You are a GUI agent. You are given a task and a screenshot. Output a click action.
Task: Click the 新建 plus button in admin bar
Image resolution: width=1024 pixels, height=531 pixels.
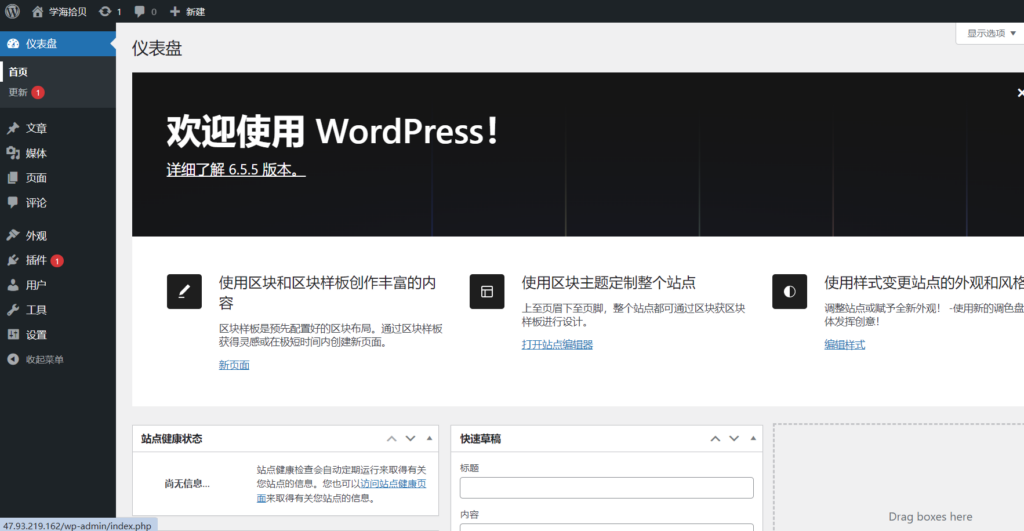pyautogui.click(x=187, y=11)
